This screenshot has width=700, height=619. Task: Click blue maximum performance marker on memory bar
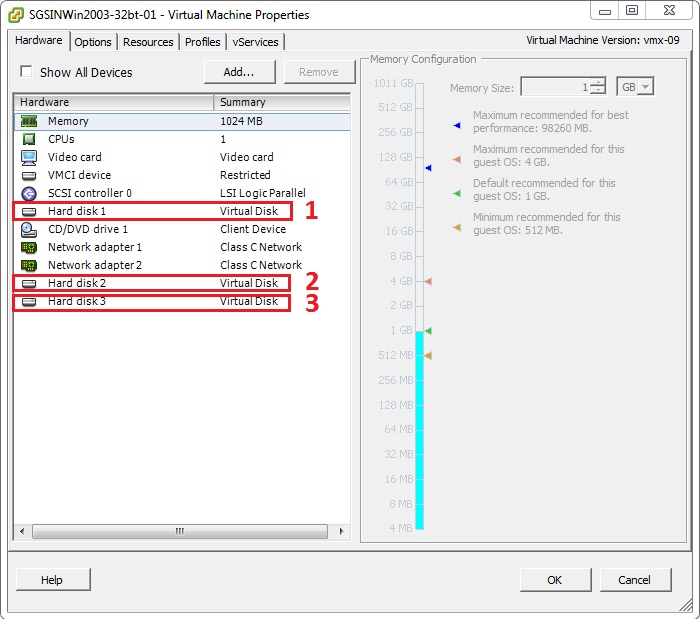[x=428, y=168]
